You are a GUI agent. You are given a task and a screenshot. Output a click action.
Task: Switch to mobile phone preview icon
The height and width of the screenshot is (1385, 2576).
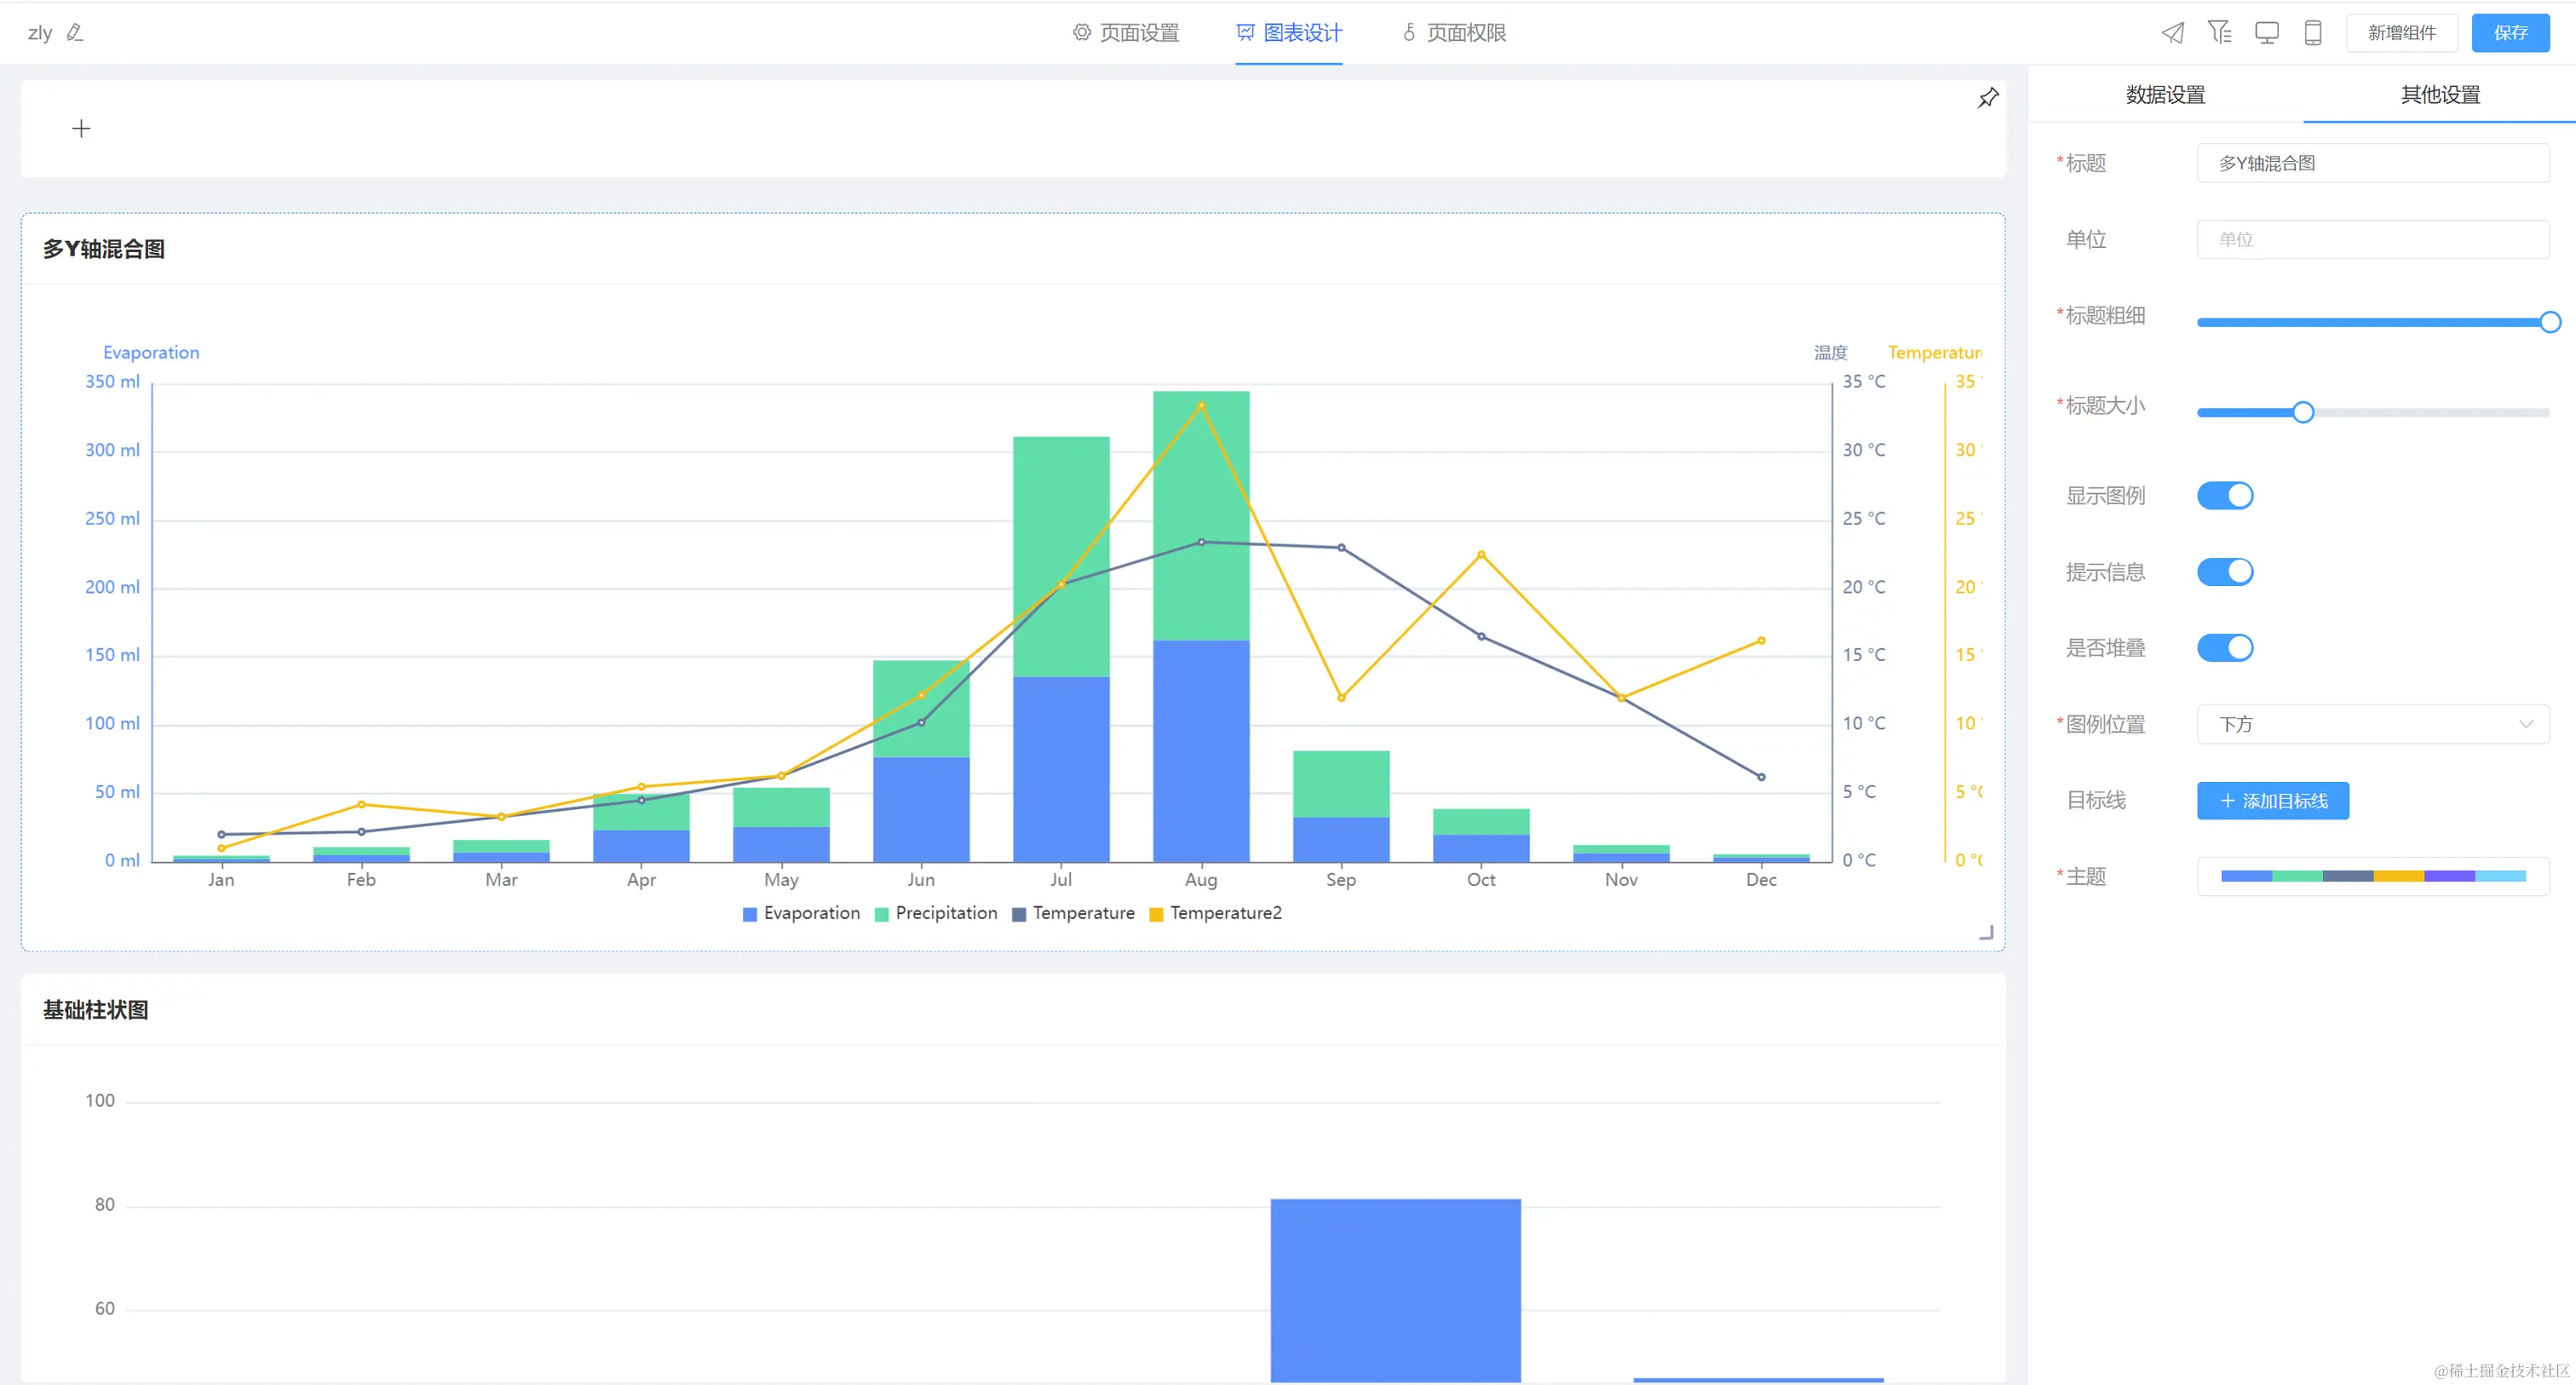(x=2312, y=33)
